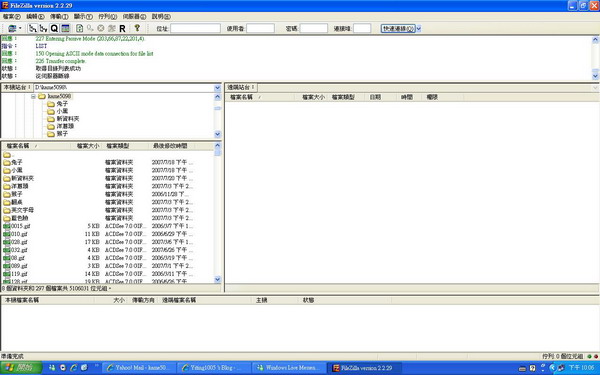Open the 伺服器(S) menu

(134, 16)
